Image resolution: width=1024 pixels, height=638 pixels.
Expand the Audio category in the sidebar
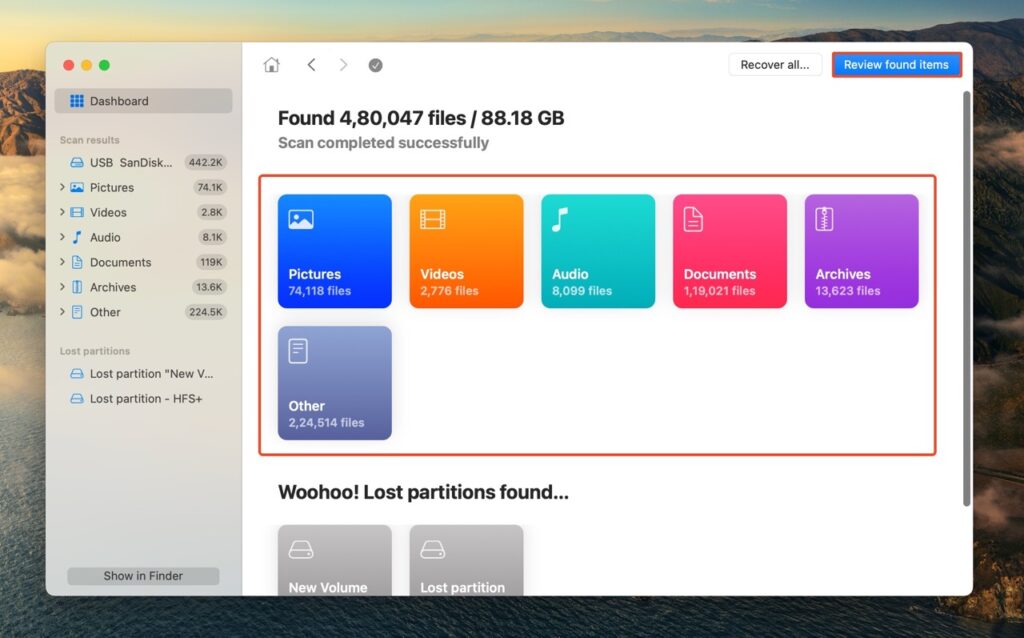[x=64, y=237]
